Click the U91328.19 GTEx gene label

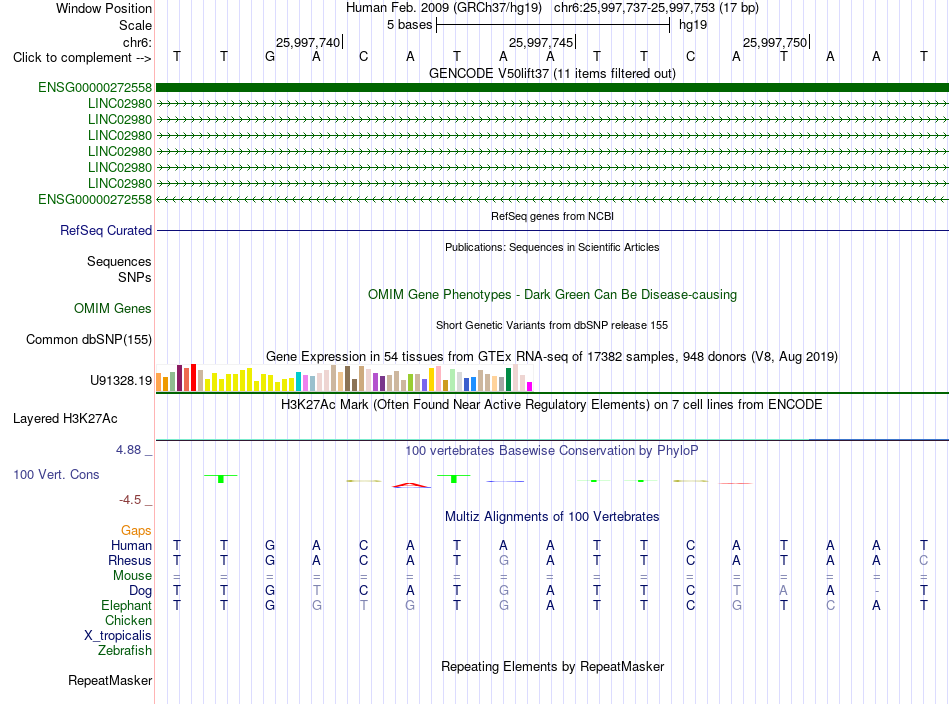[121, 380]
